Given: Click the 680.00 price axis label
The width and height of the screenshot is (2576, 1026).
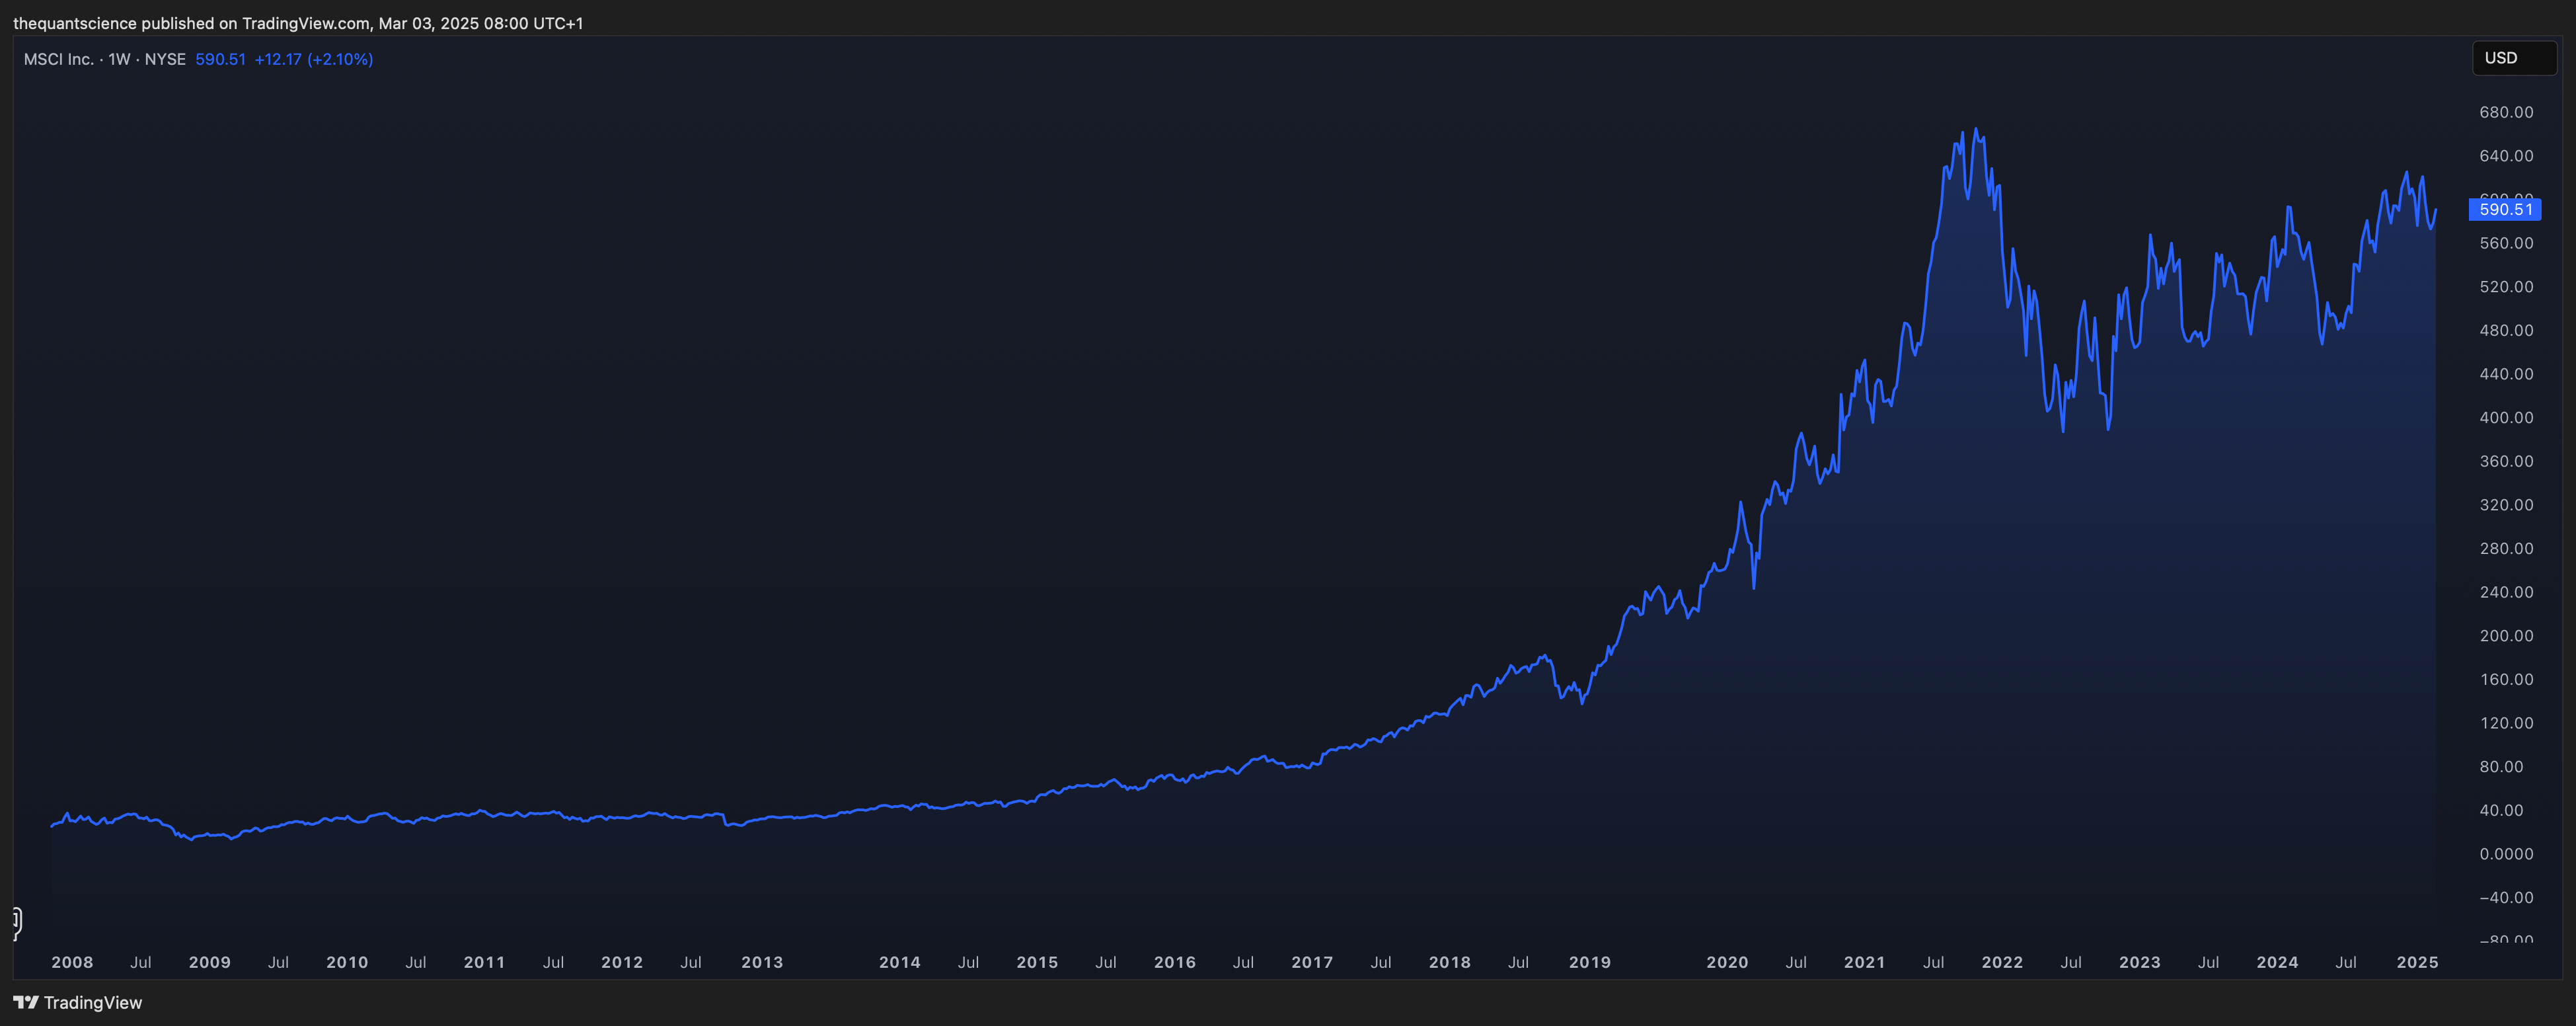Looking at the screenshot, I should [x=2506, y=112].
